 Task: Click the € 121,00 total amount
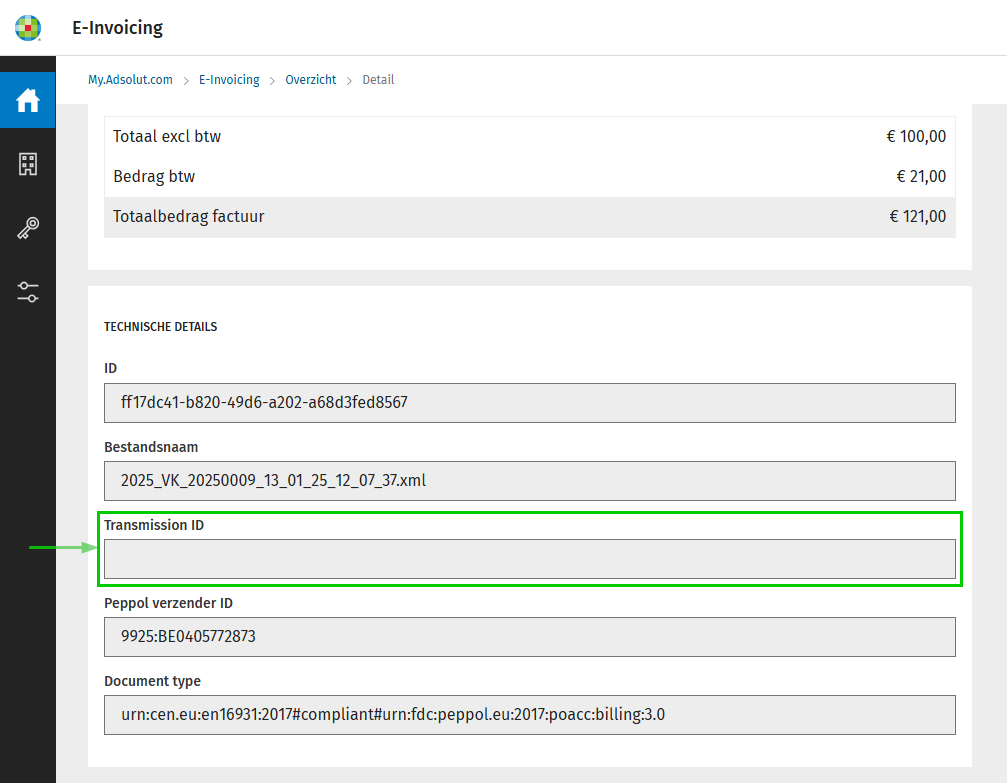917,217
